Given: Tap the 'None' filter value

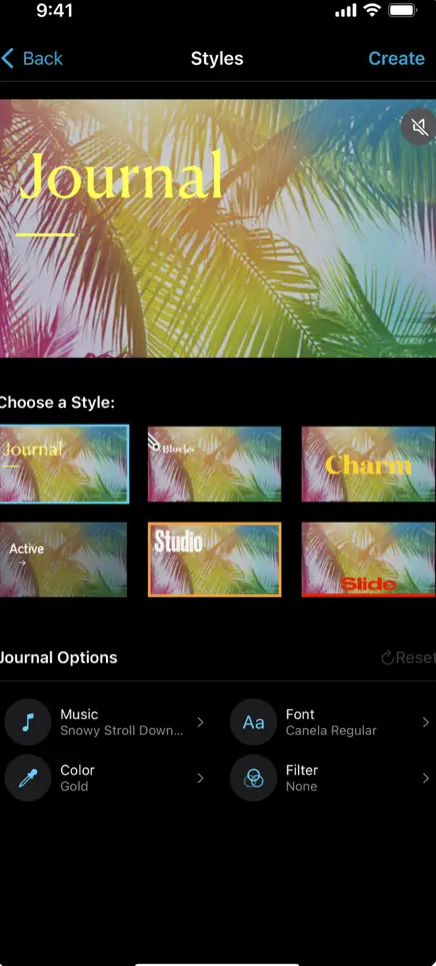Looking at the screenshot, I should 301,786.
